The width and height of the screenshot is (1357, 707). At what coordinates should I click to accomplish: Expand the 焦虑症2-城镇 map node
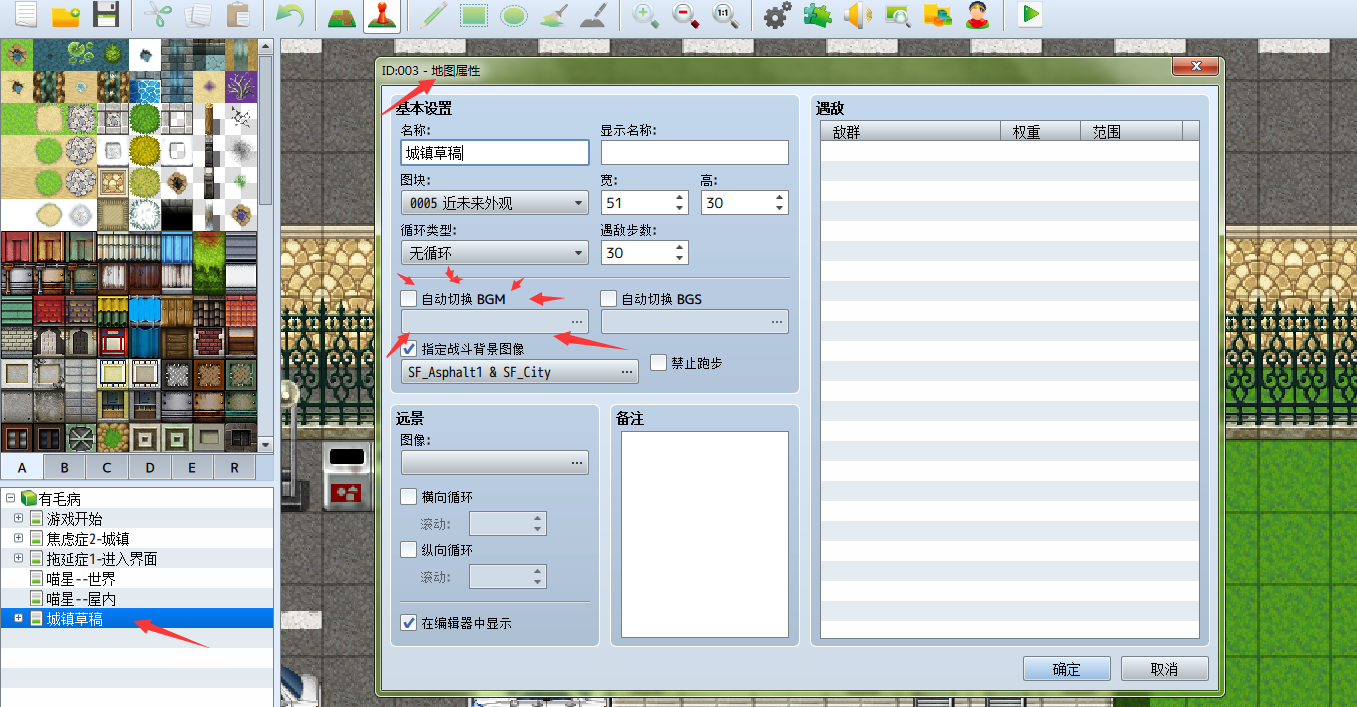[x=18, y=538]
